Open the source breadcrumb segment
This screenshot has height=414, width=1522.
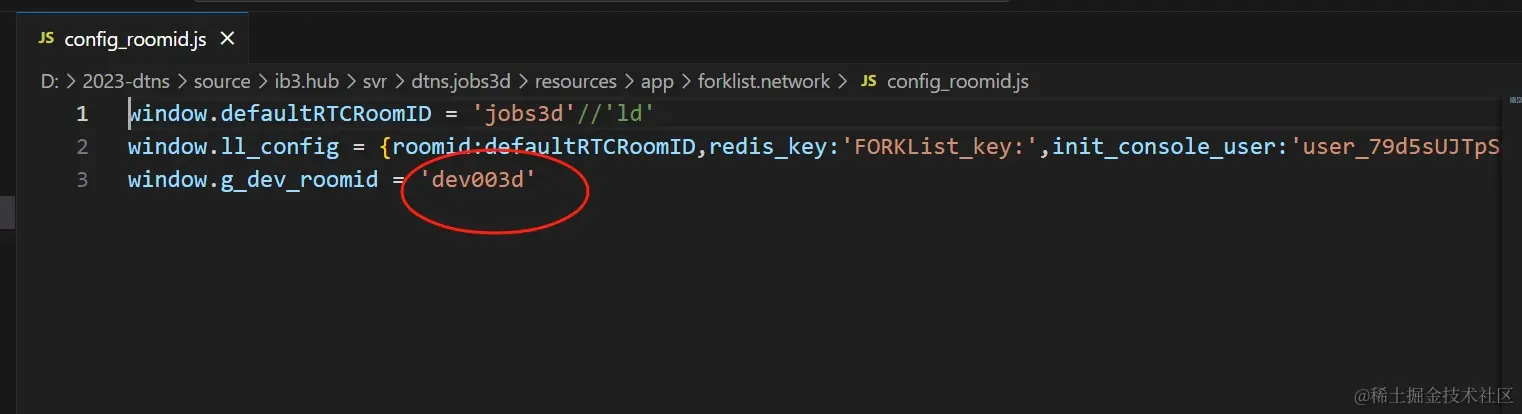click(221, 81)
